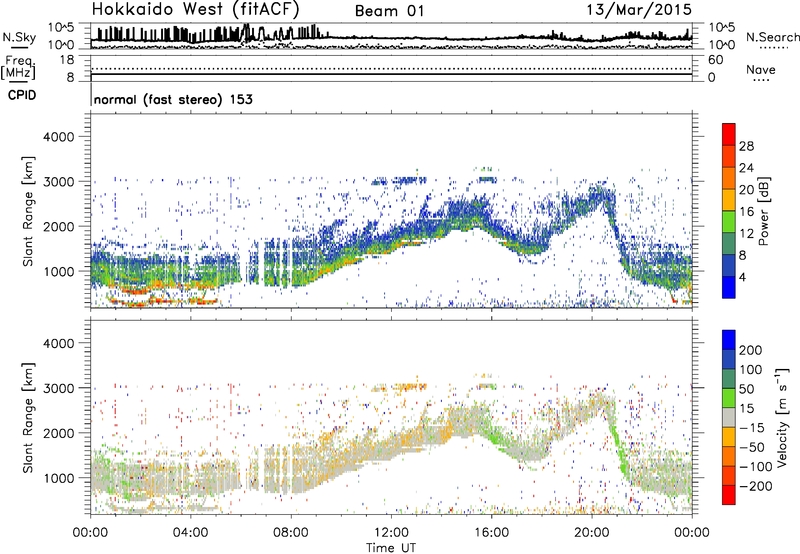Click the 'Beam 01' label
This screenshot has height=554, width=800.
pyautogui.click(x=389, y=11)
